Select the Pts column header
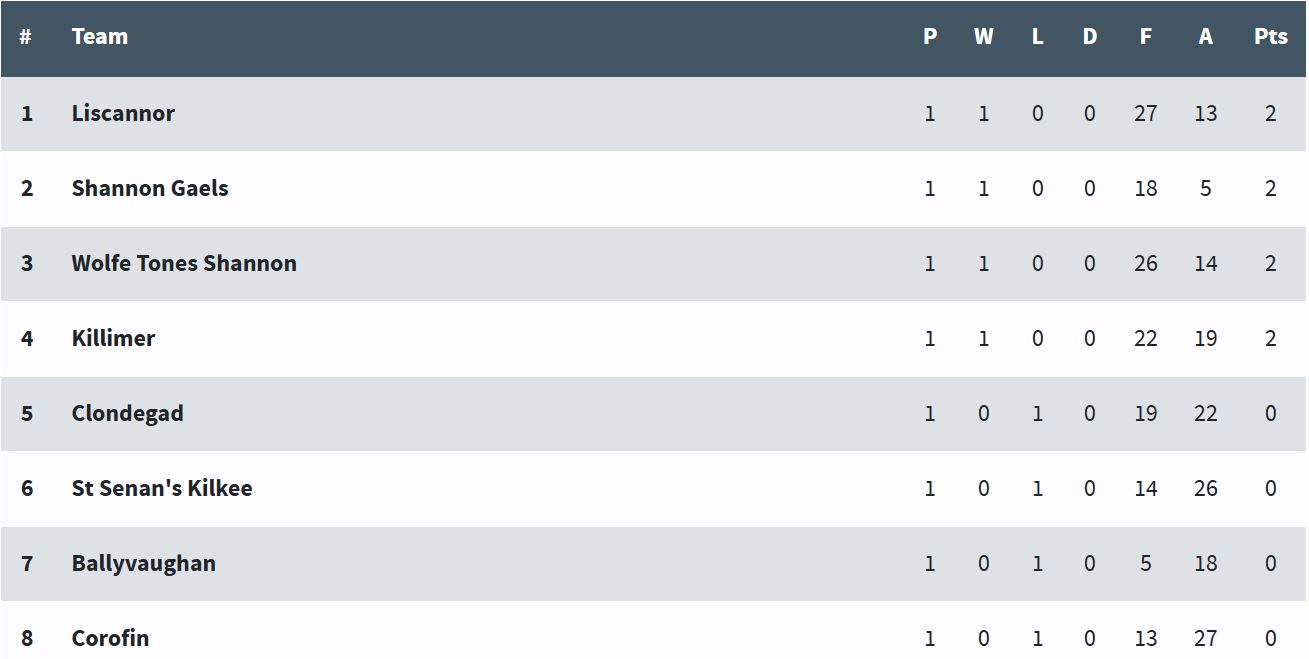Viewport: 1309px width, 659px height. point(1270,37)
